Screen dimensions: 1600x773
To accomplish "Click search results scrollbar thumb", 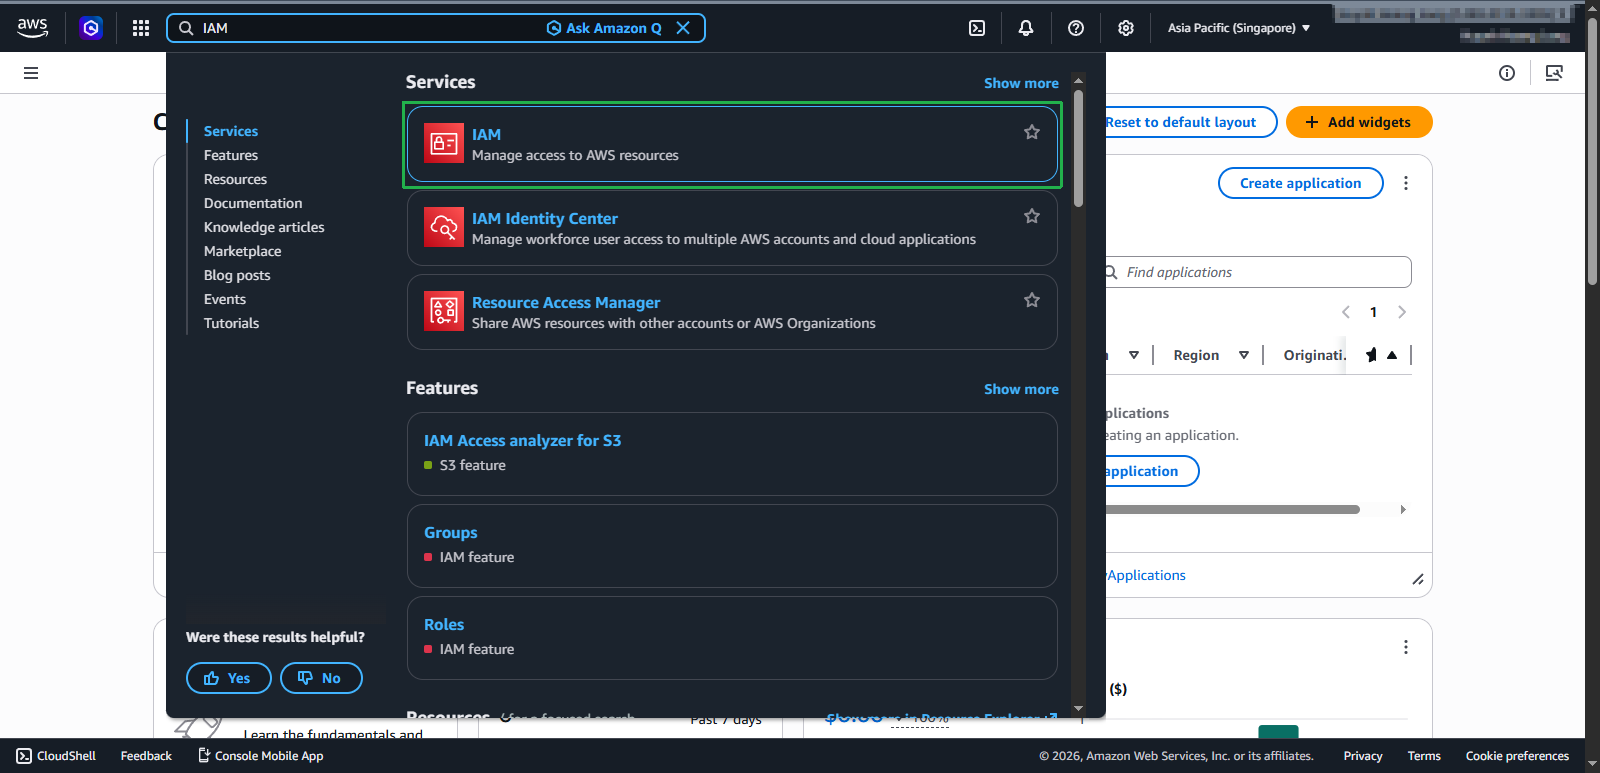I will (x=1078, y=148).
